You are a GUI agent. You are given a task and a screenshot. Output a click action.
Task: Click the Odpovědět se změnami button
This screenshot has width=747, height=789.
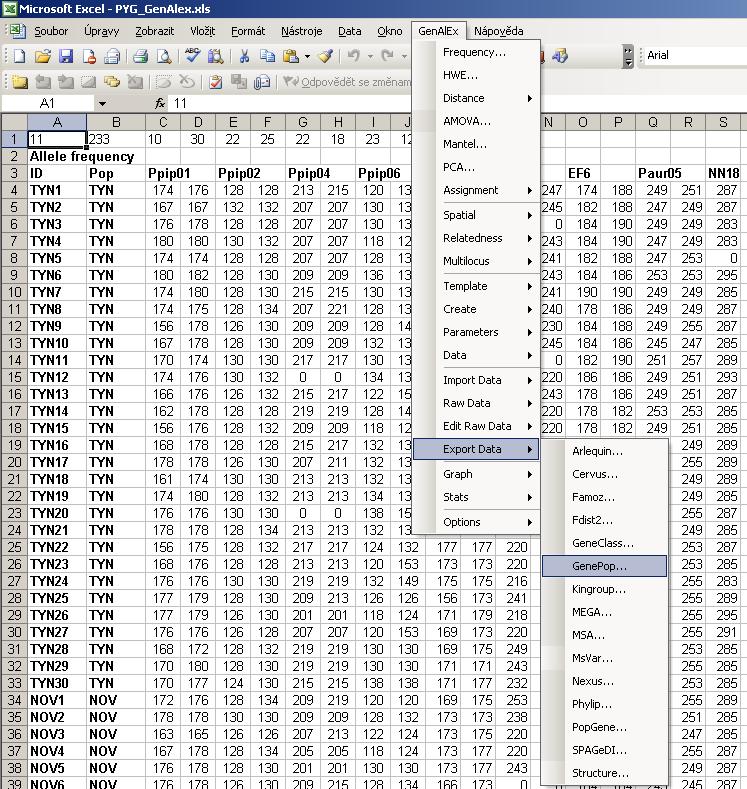pos(346,82)
